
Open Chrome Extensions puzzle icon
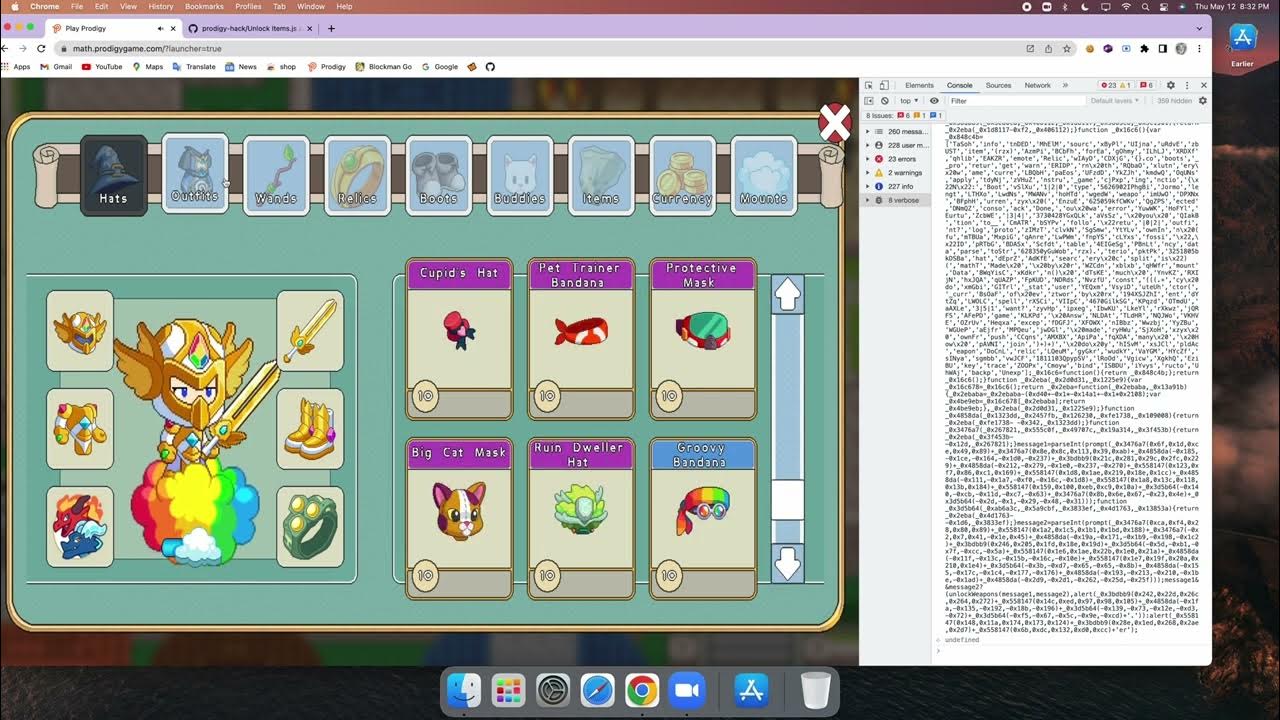pyautogui.click(x=1145, y=48)
